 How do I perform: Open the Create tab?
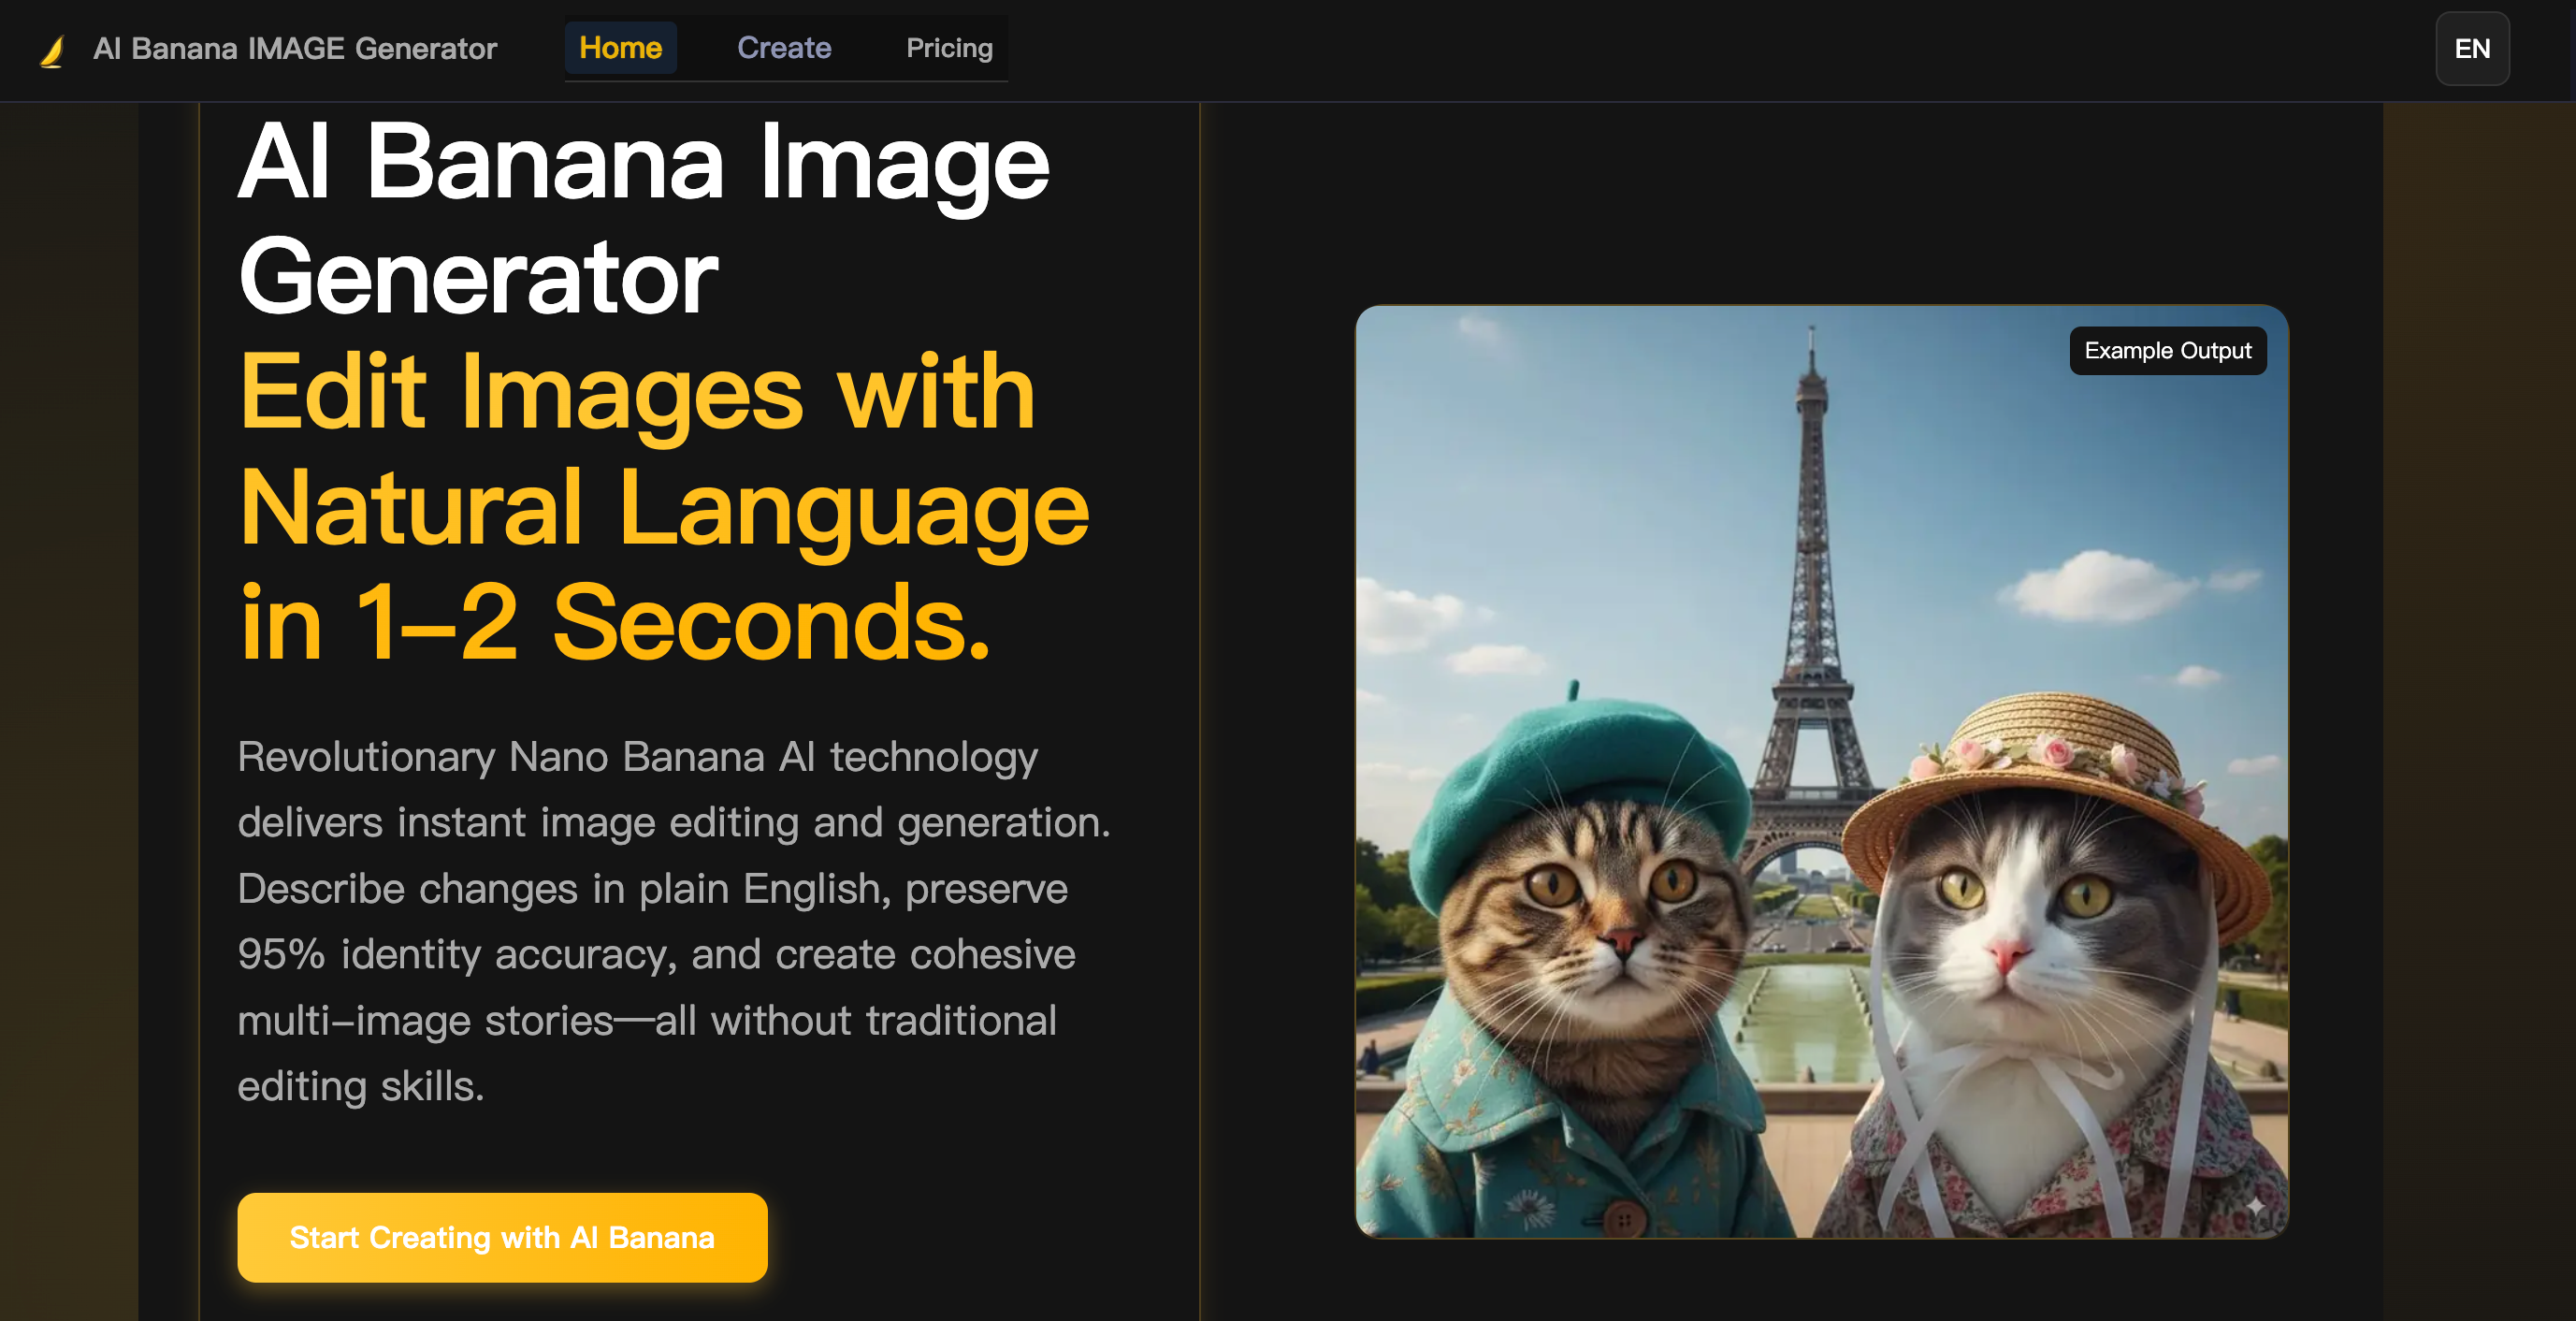pyautogui.click(x=784, y=48)
